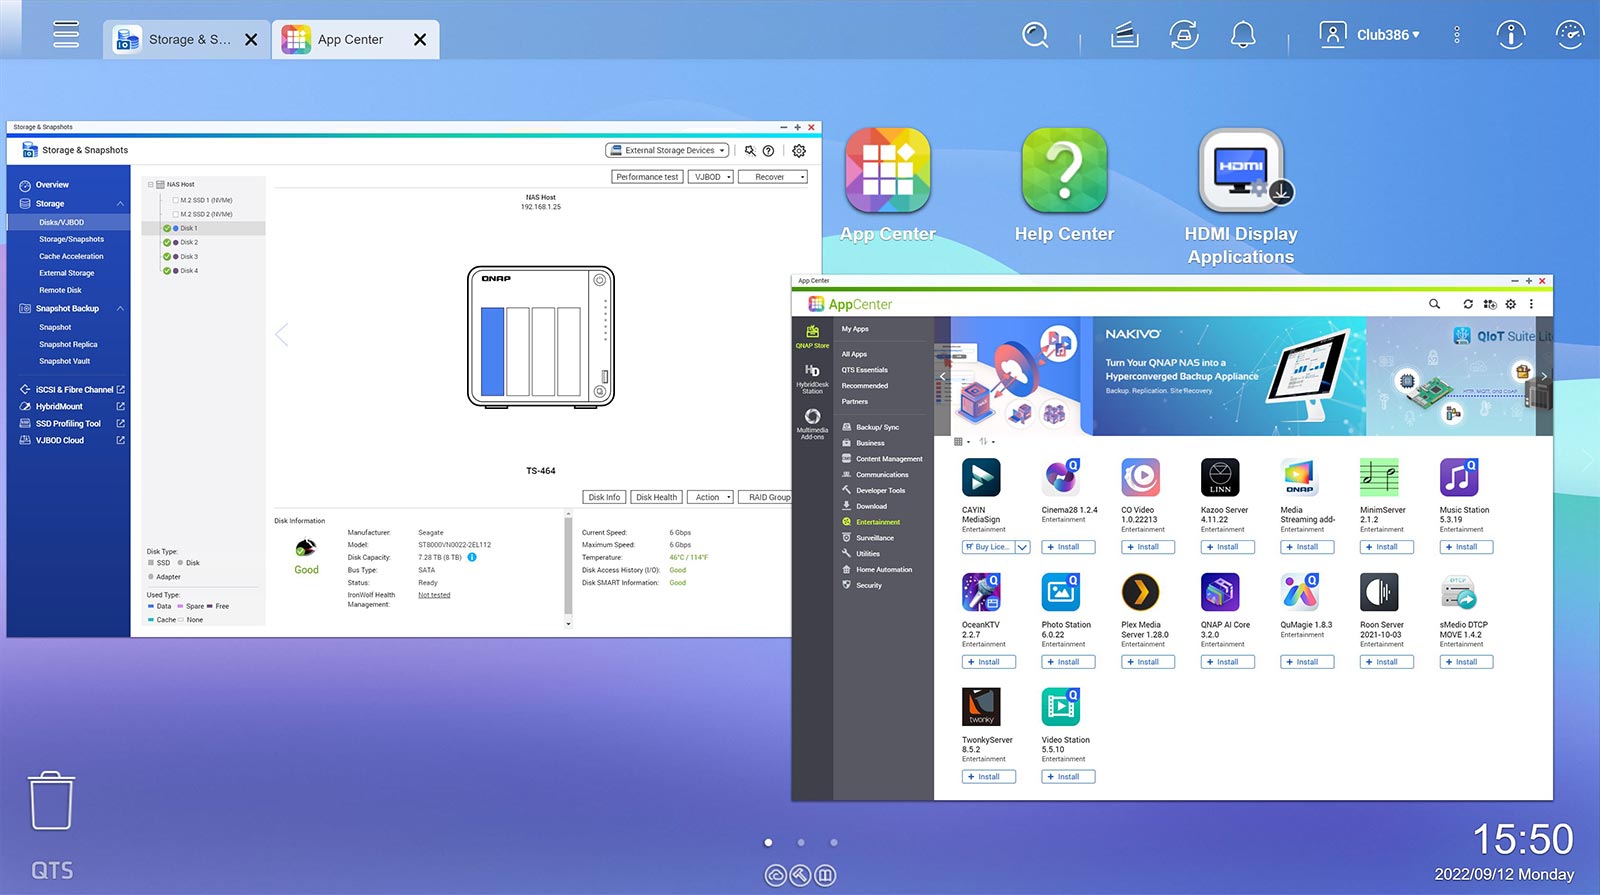The image size is (1600, 895).
Task: Click the first desktop page indicator dot
Action: point(768,843)
